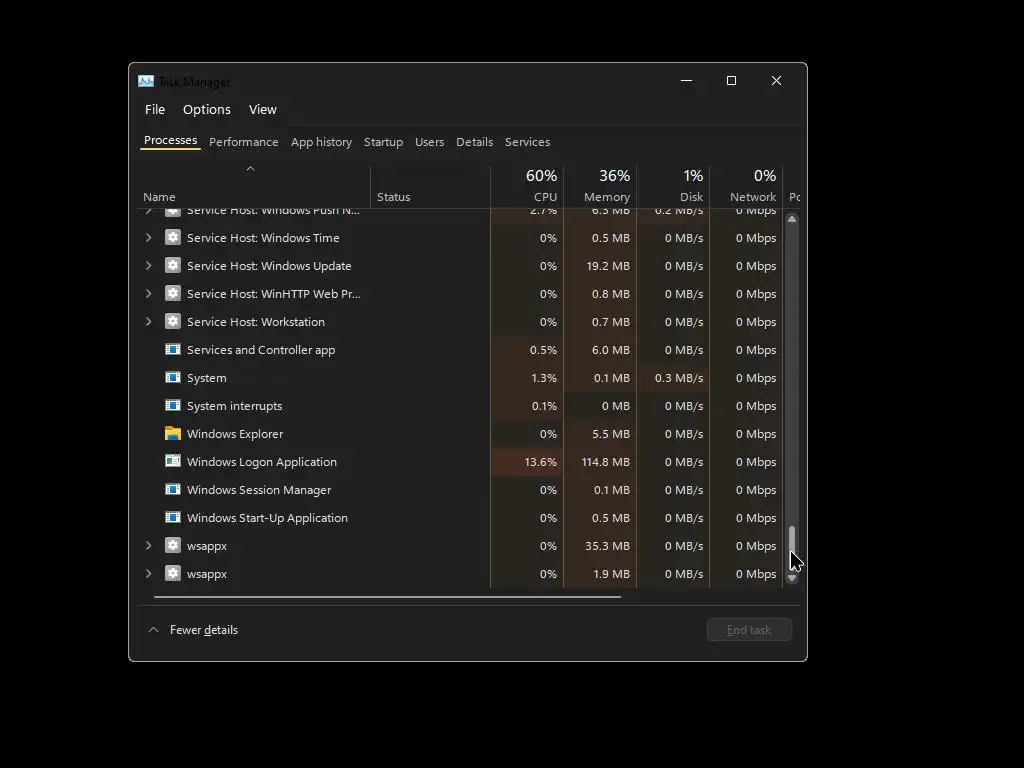Sort processes by CPU column
The image size is (1024, 768).
[527, 187]
